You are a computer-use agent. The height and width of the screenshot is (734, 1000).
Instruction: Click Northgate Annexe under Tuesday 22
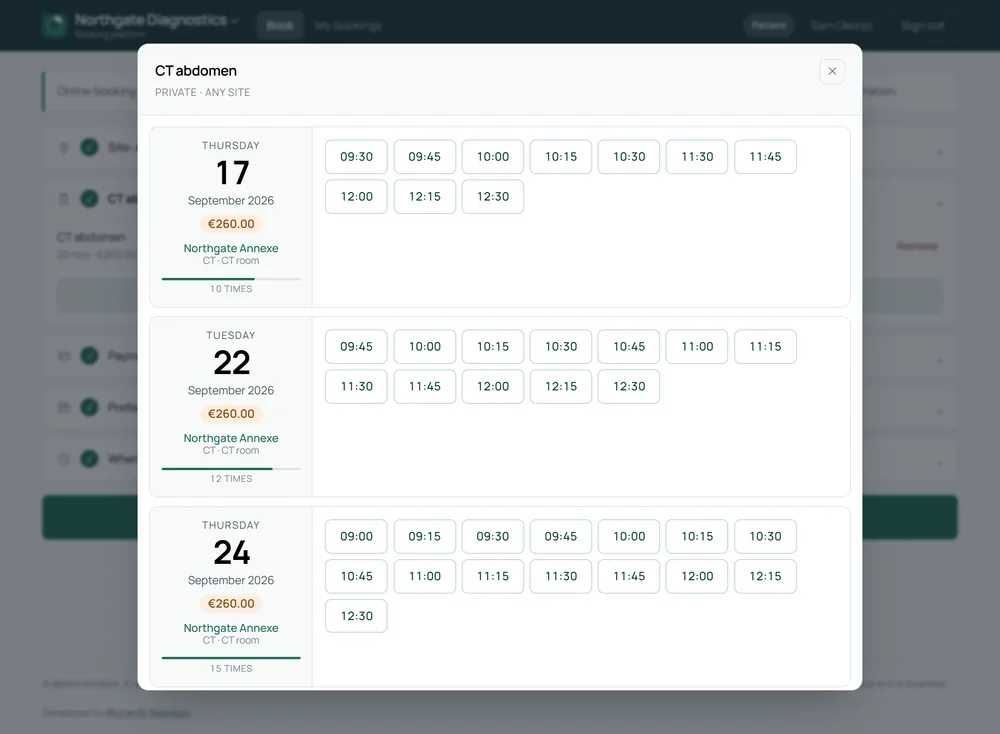tap(231, 438)
